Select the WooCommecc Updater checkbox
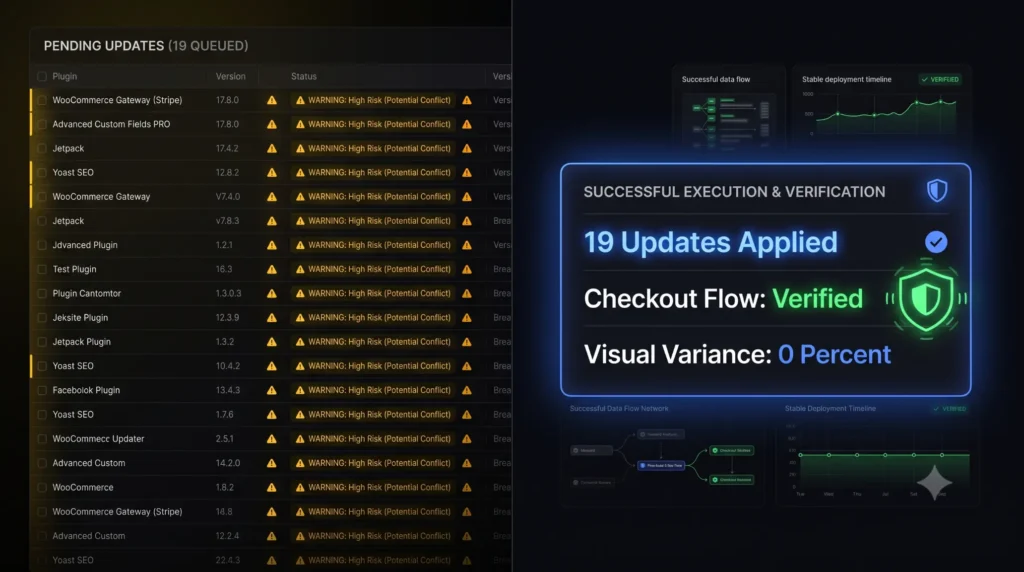The width and height of the screenshot is (1024, 572). click(x=42, y=439)
